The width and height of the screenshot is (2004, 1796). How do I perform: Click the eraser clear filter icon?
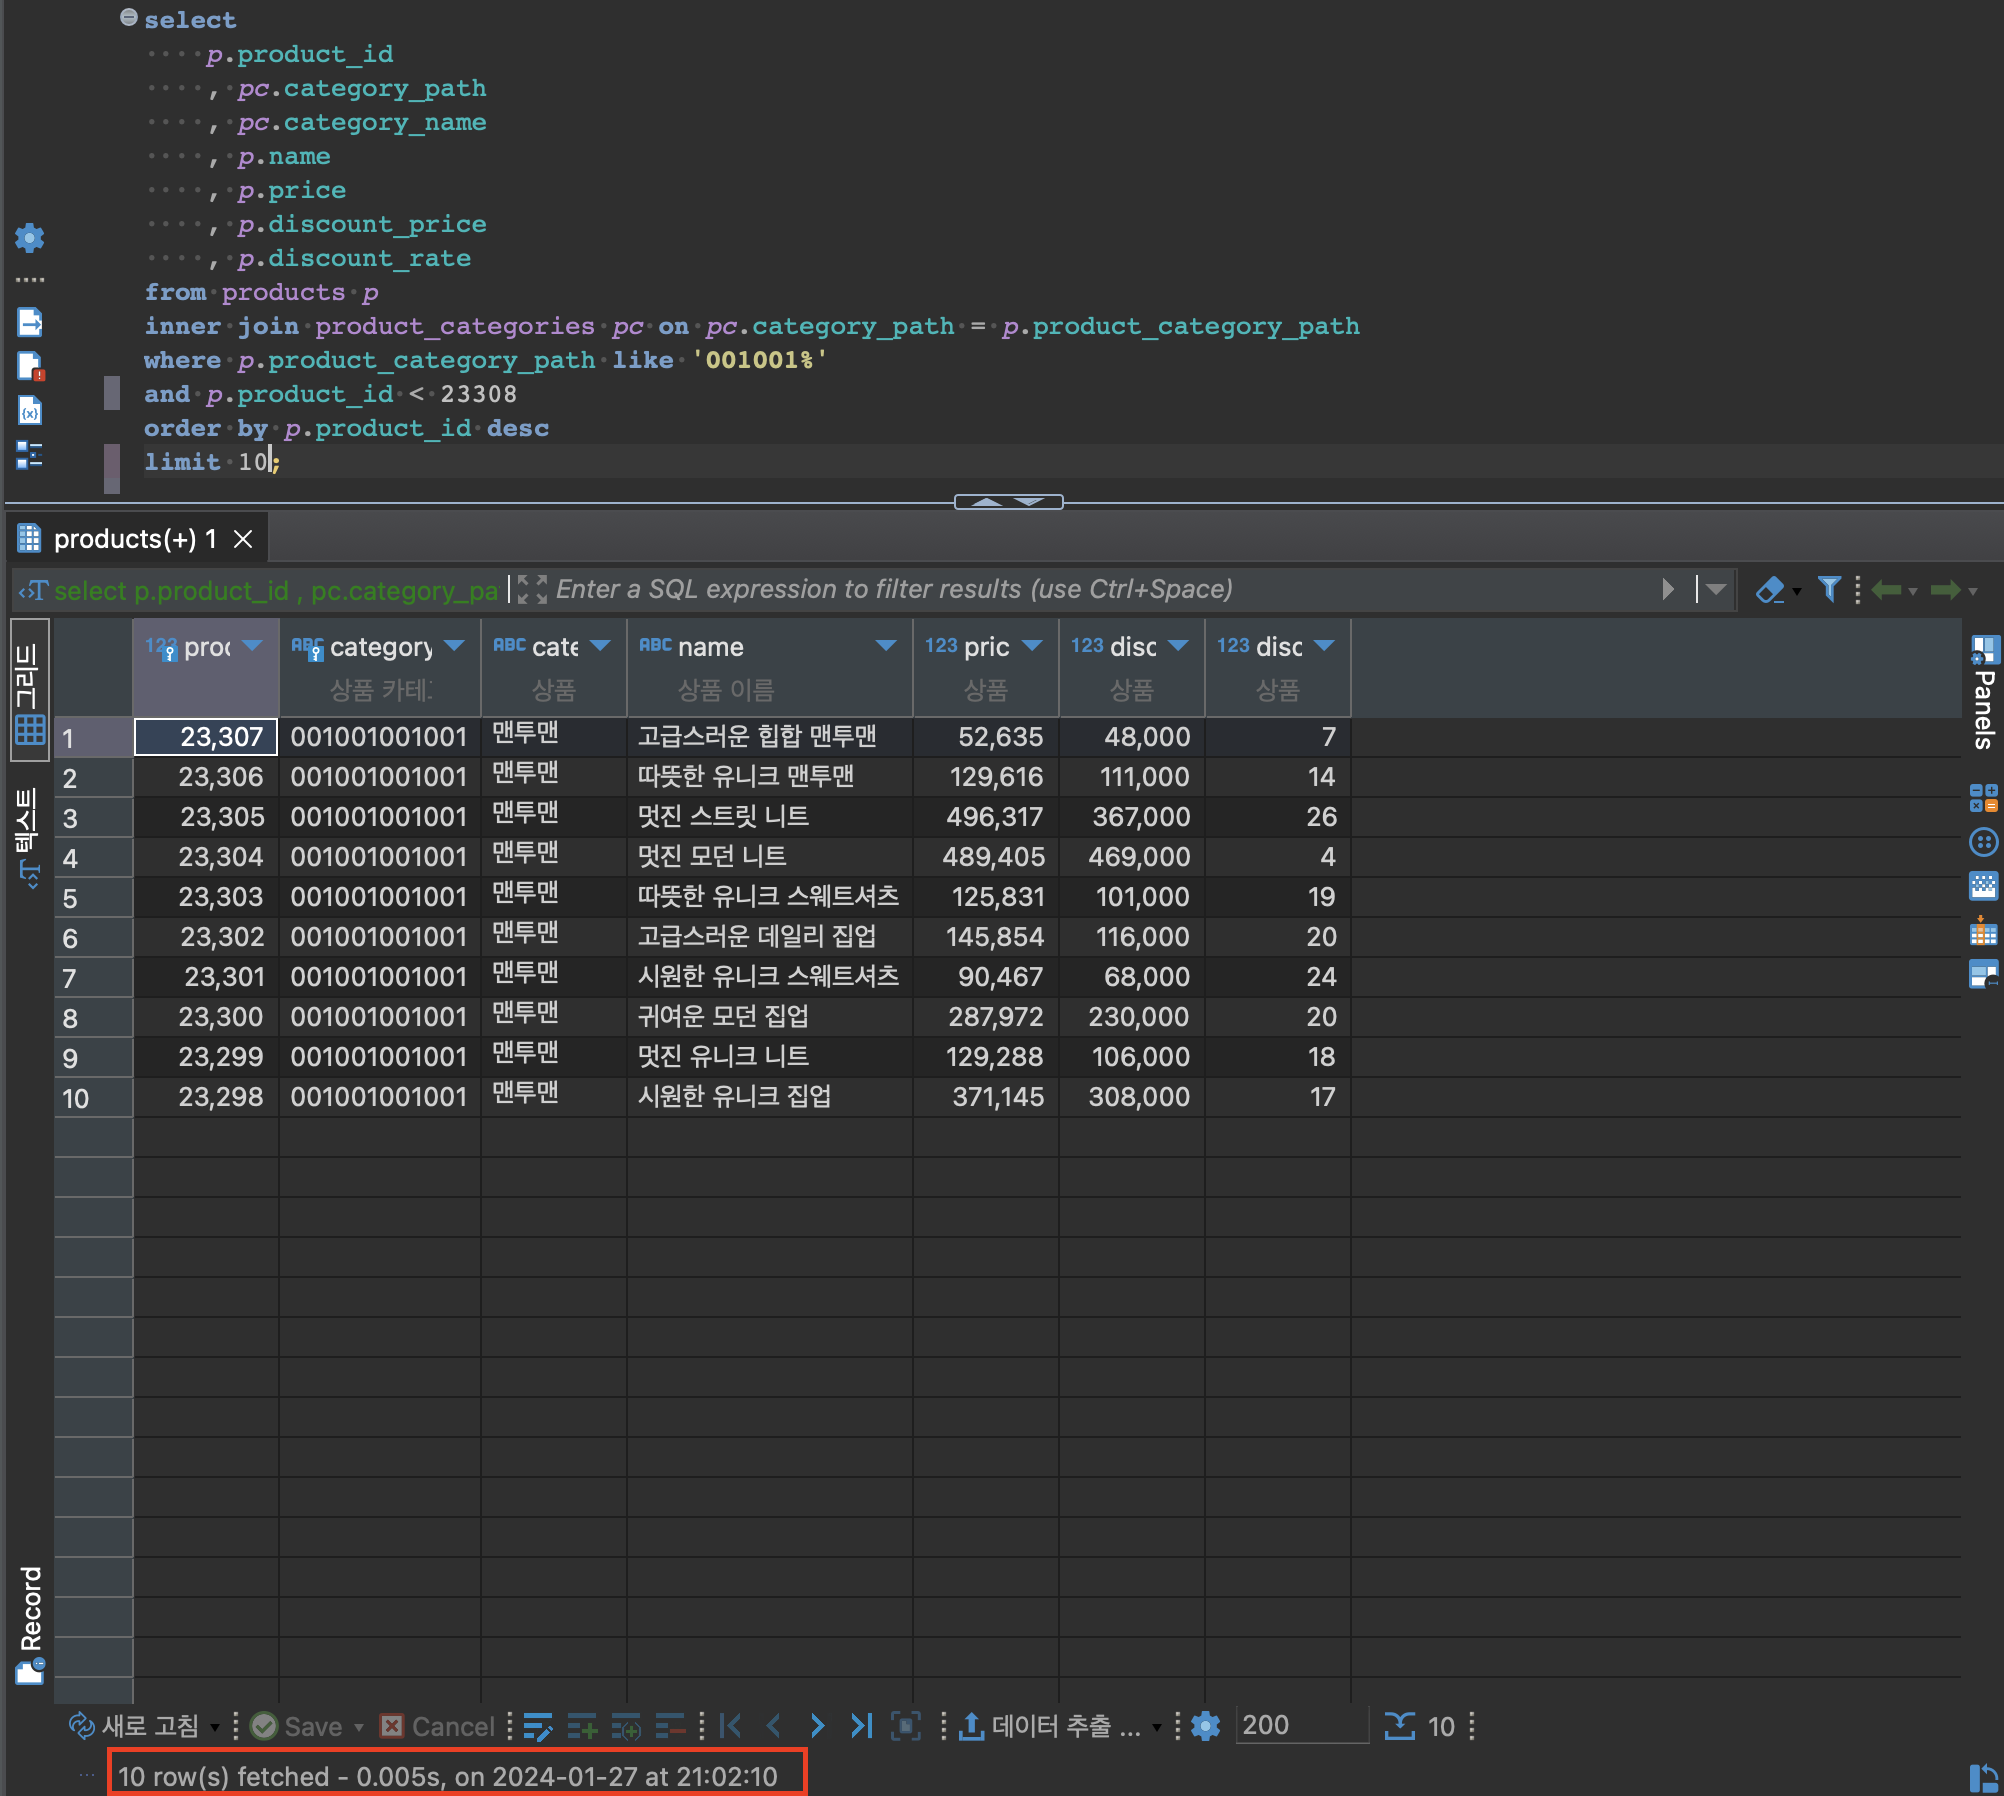(x=1769, y=590)
